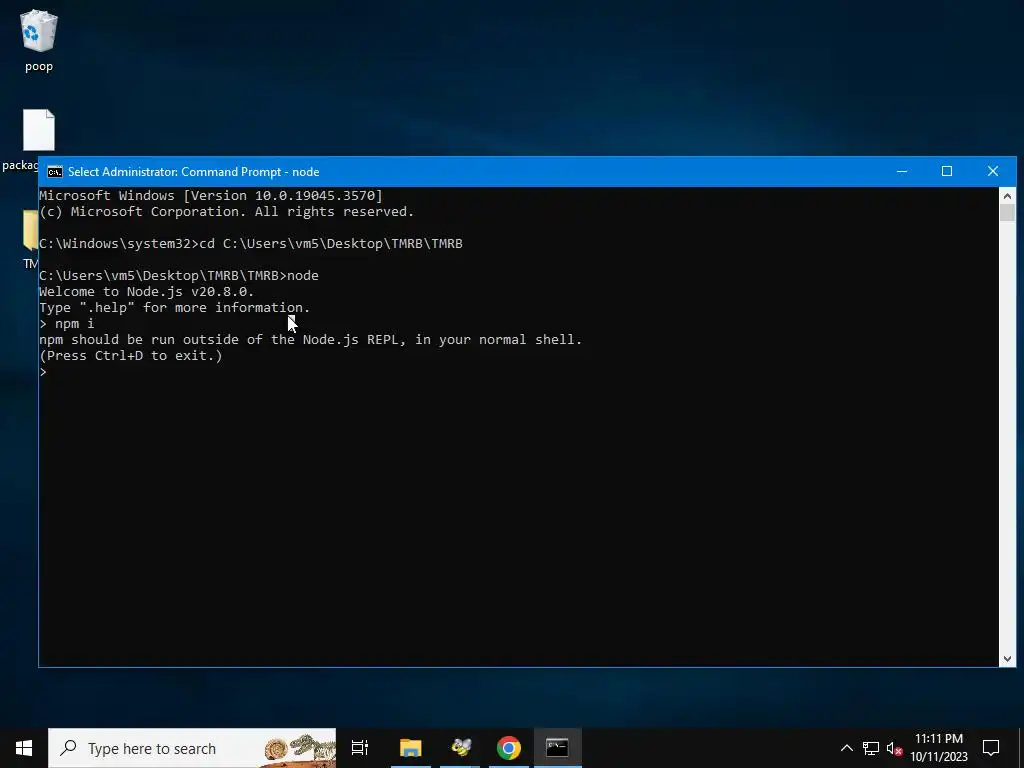Click the fossil search highlight in the search box
Image resolution: width=1024 pixels, height=768 pixels.
(300, 749)
